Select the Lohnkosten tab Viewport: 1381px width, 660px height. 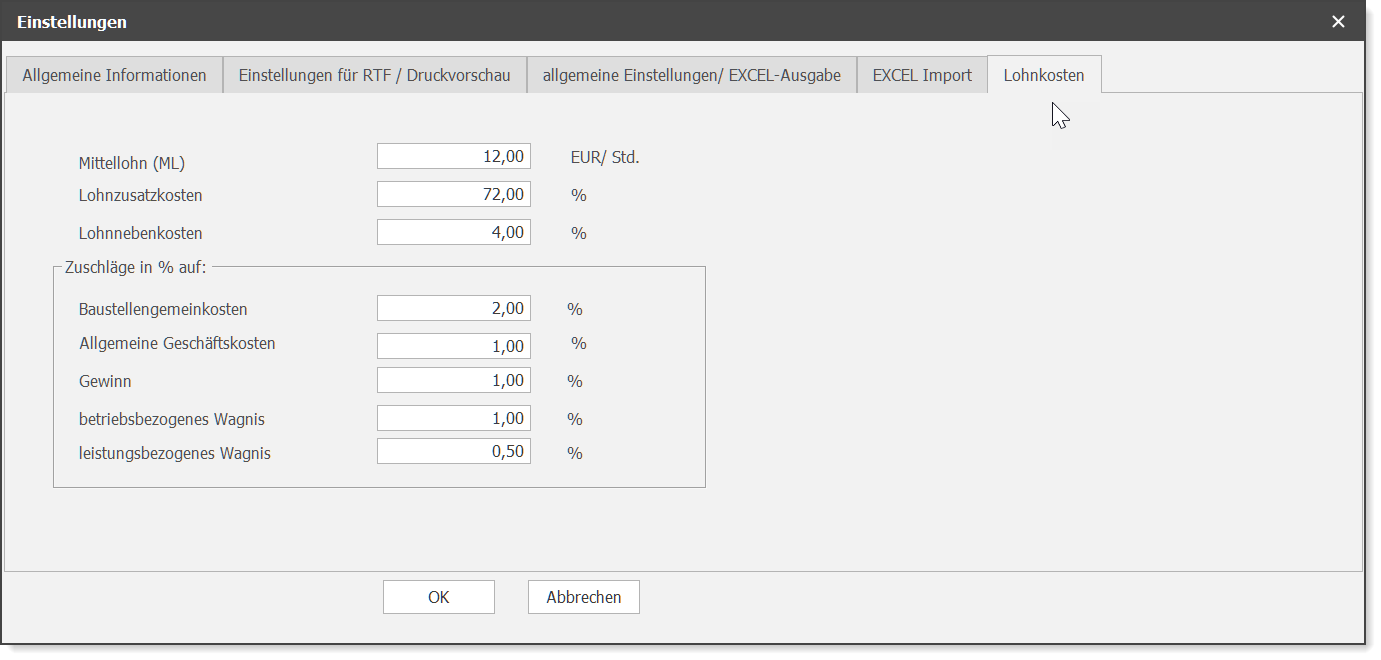pyautogui.click(x=1043, y=75)
